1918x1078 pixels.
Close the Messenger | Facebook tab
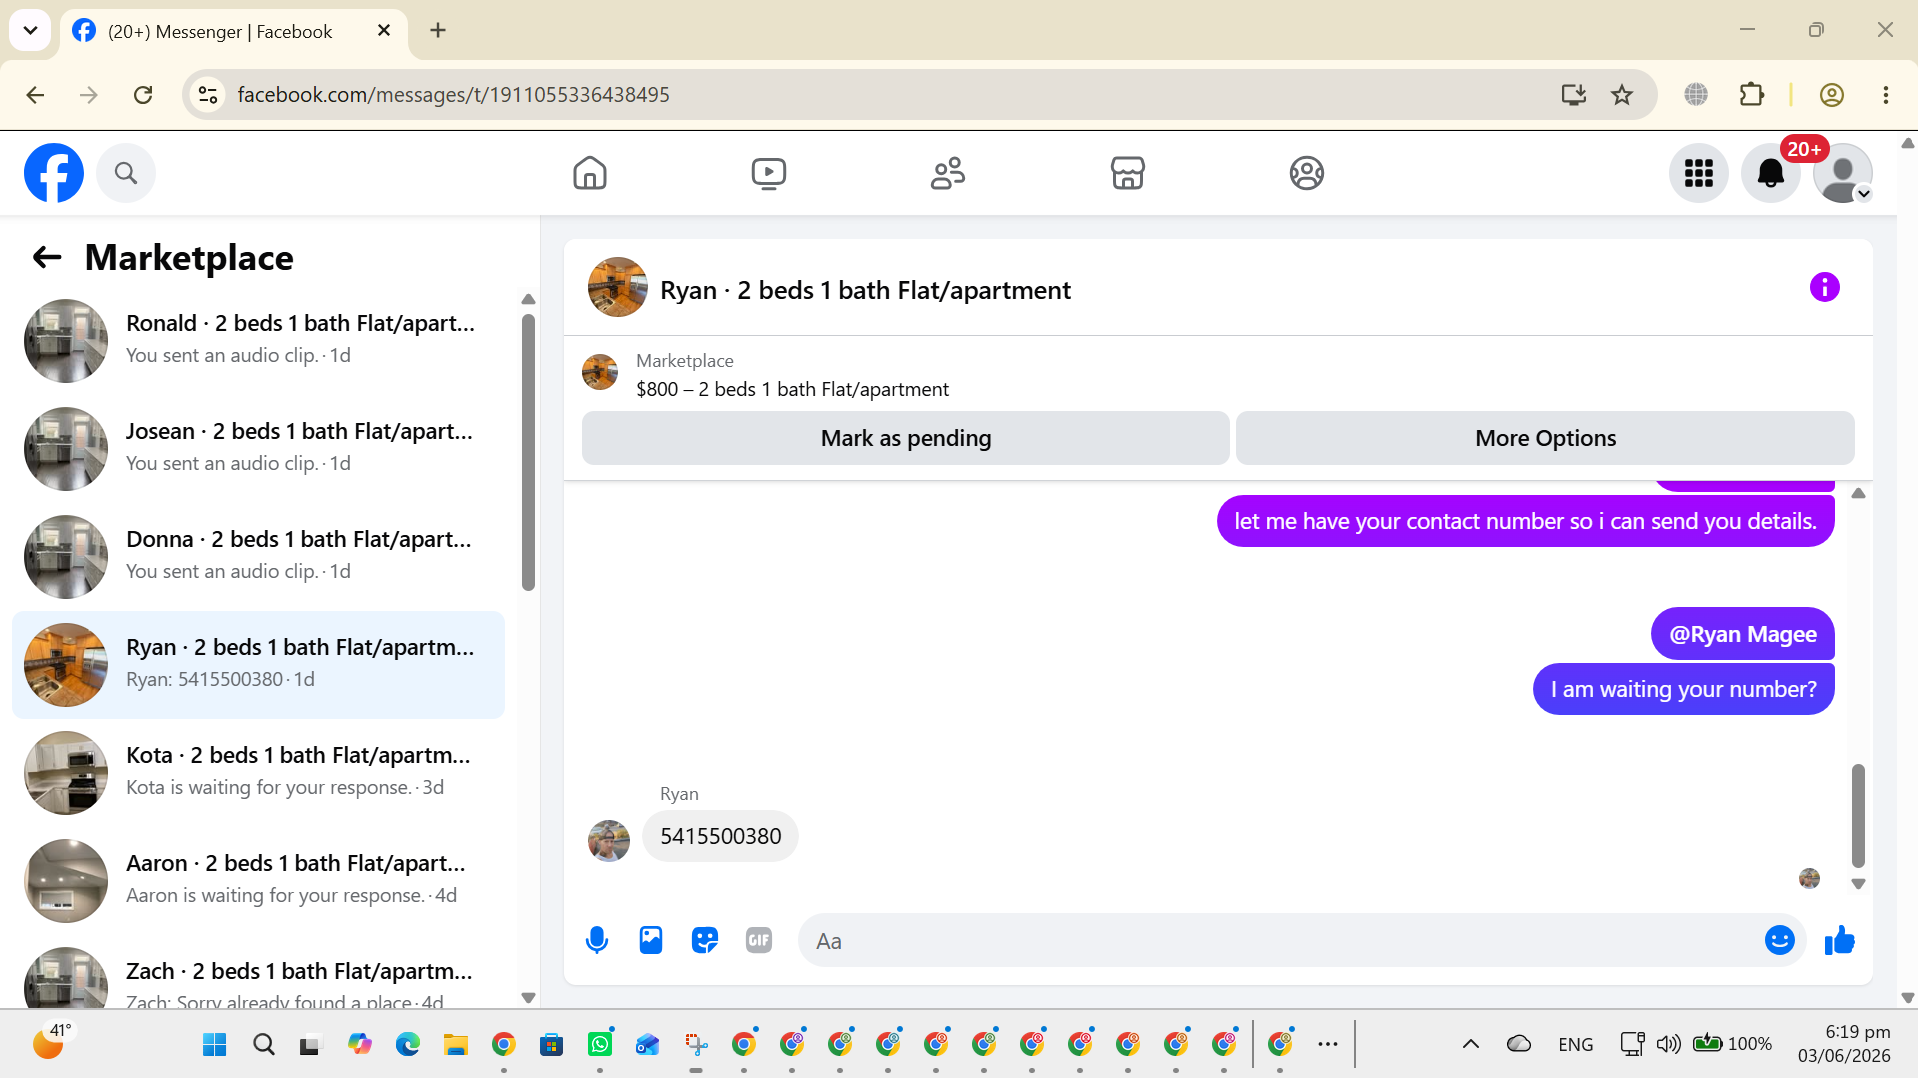click(384, 31)
